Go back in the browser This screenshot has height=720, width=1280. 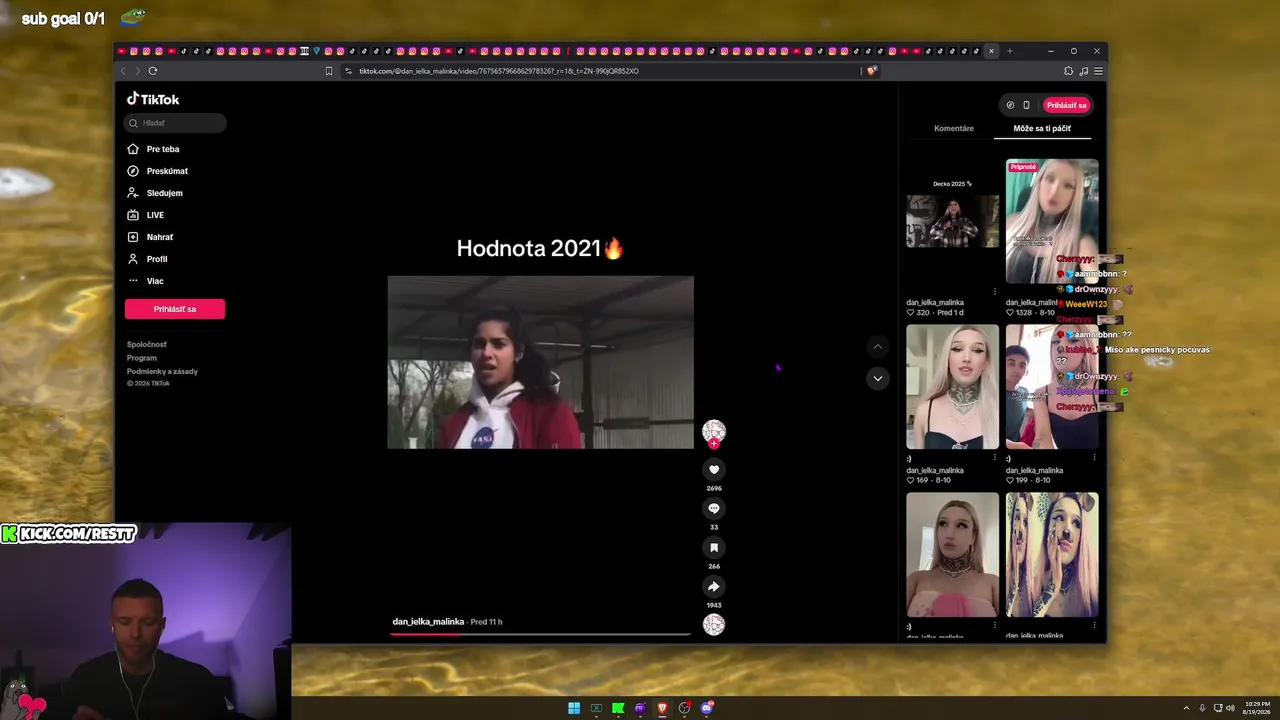[x=123, y=71]
